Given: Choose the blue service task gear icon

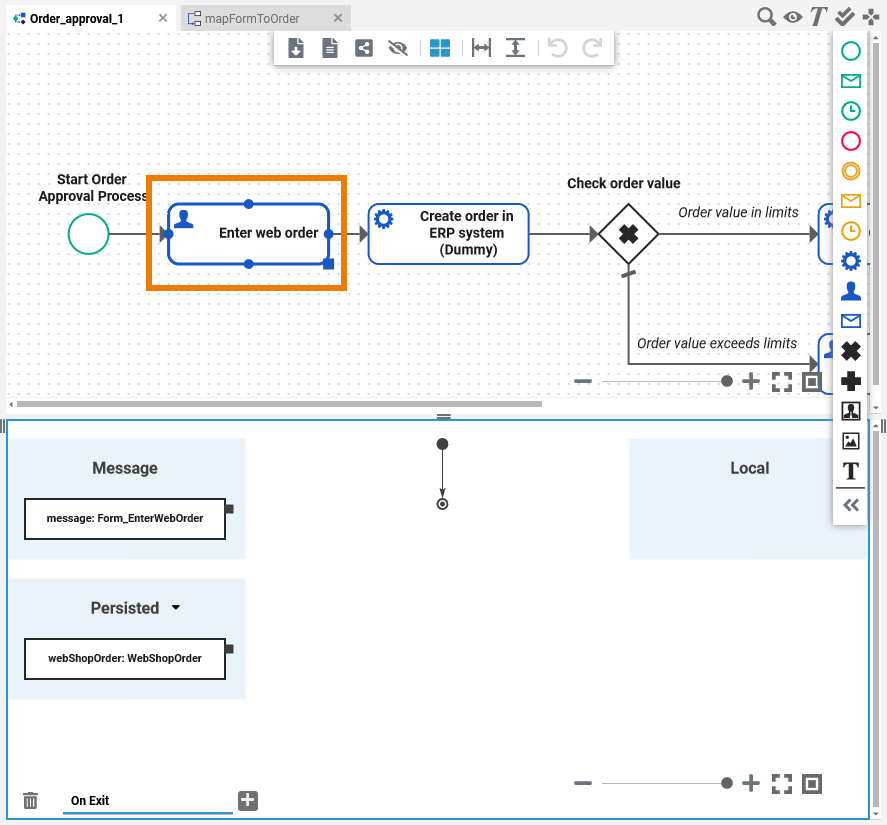Looking at the screenshot, I should click(850, 261).
